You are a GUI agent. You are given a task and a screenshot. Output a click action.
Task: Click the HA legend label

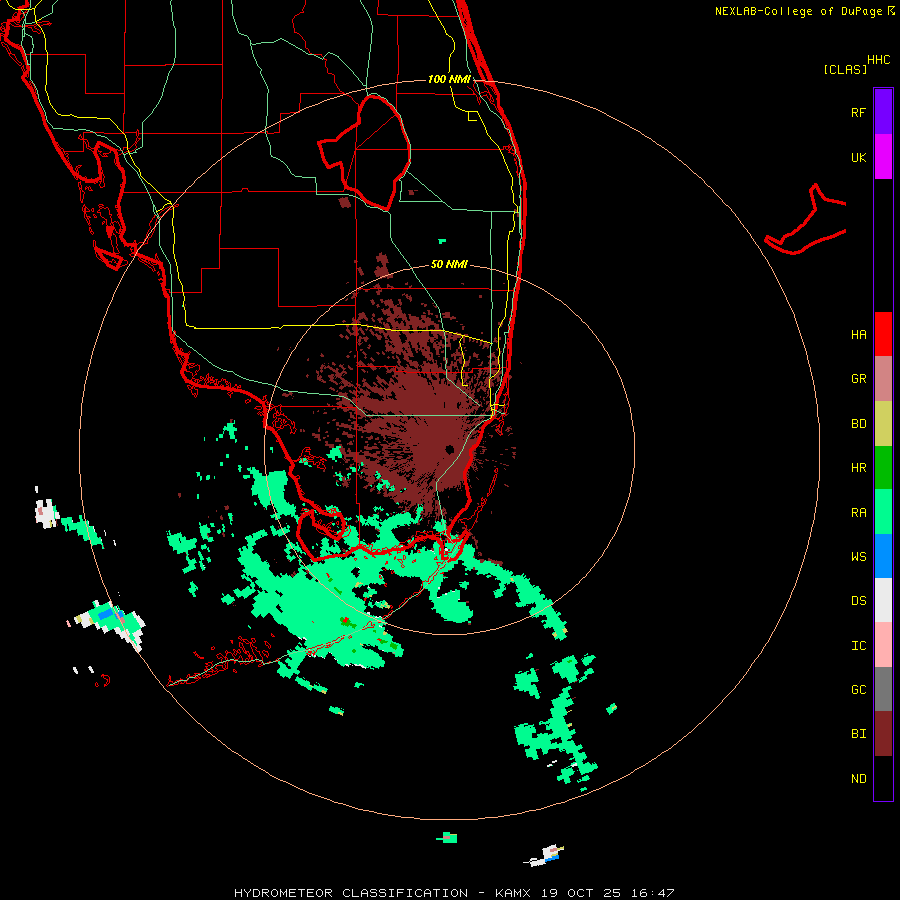[858, 335]
